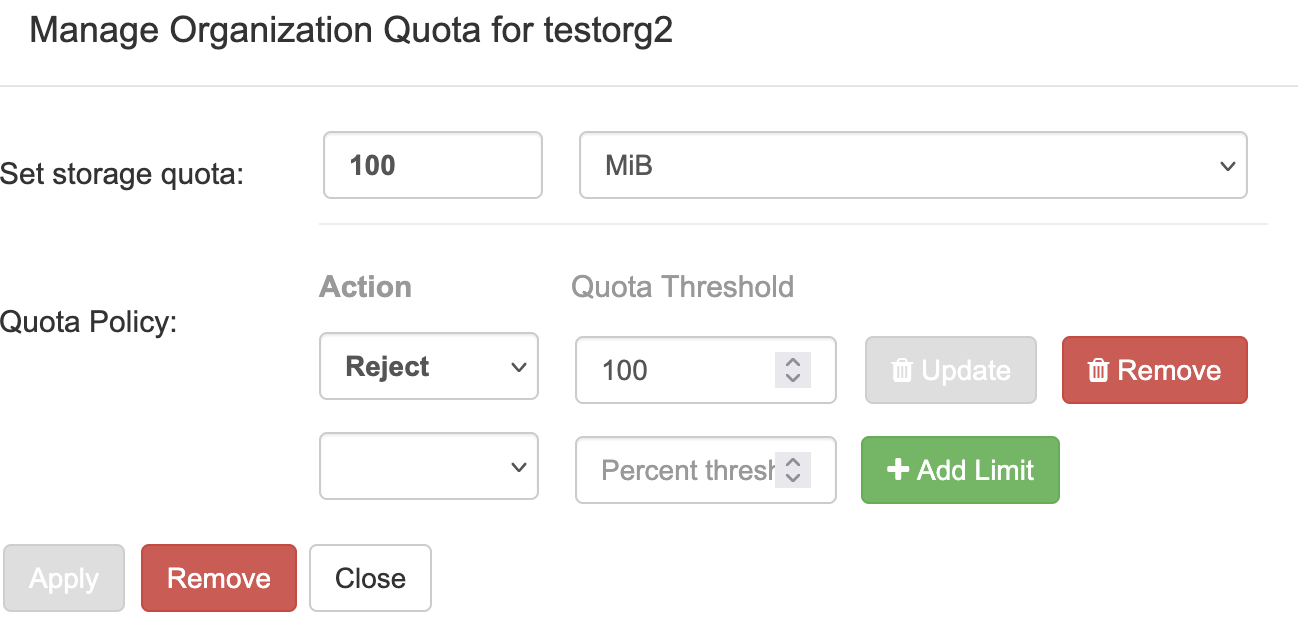Increase the Reject quota threshold with up arrow
1298x636 pixels.
793,362
